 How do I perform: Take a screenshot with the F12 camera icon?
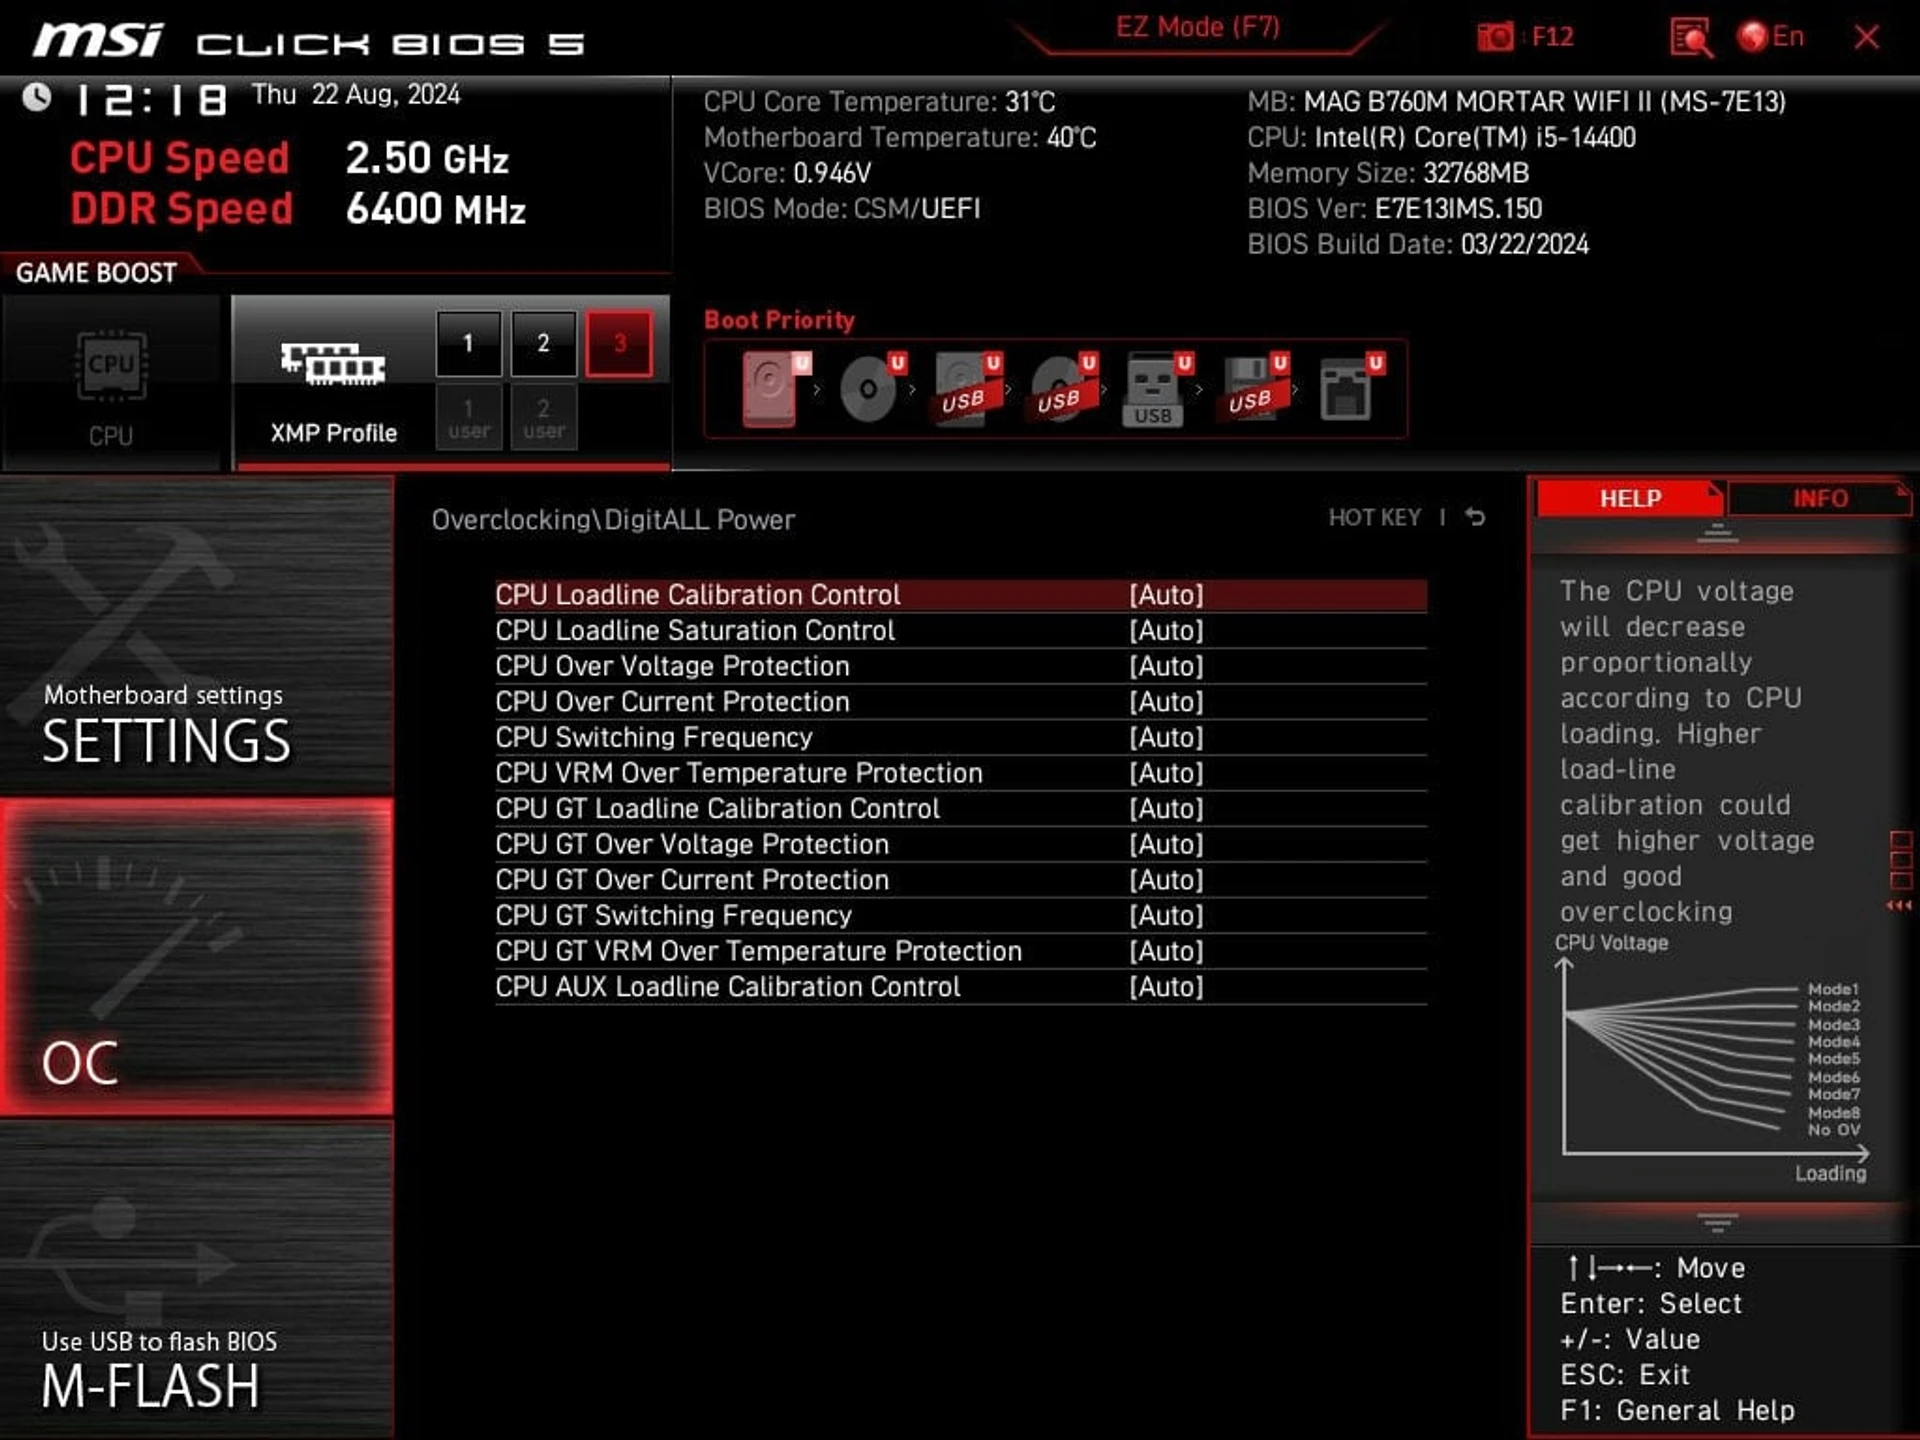1496,37
